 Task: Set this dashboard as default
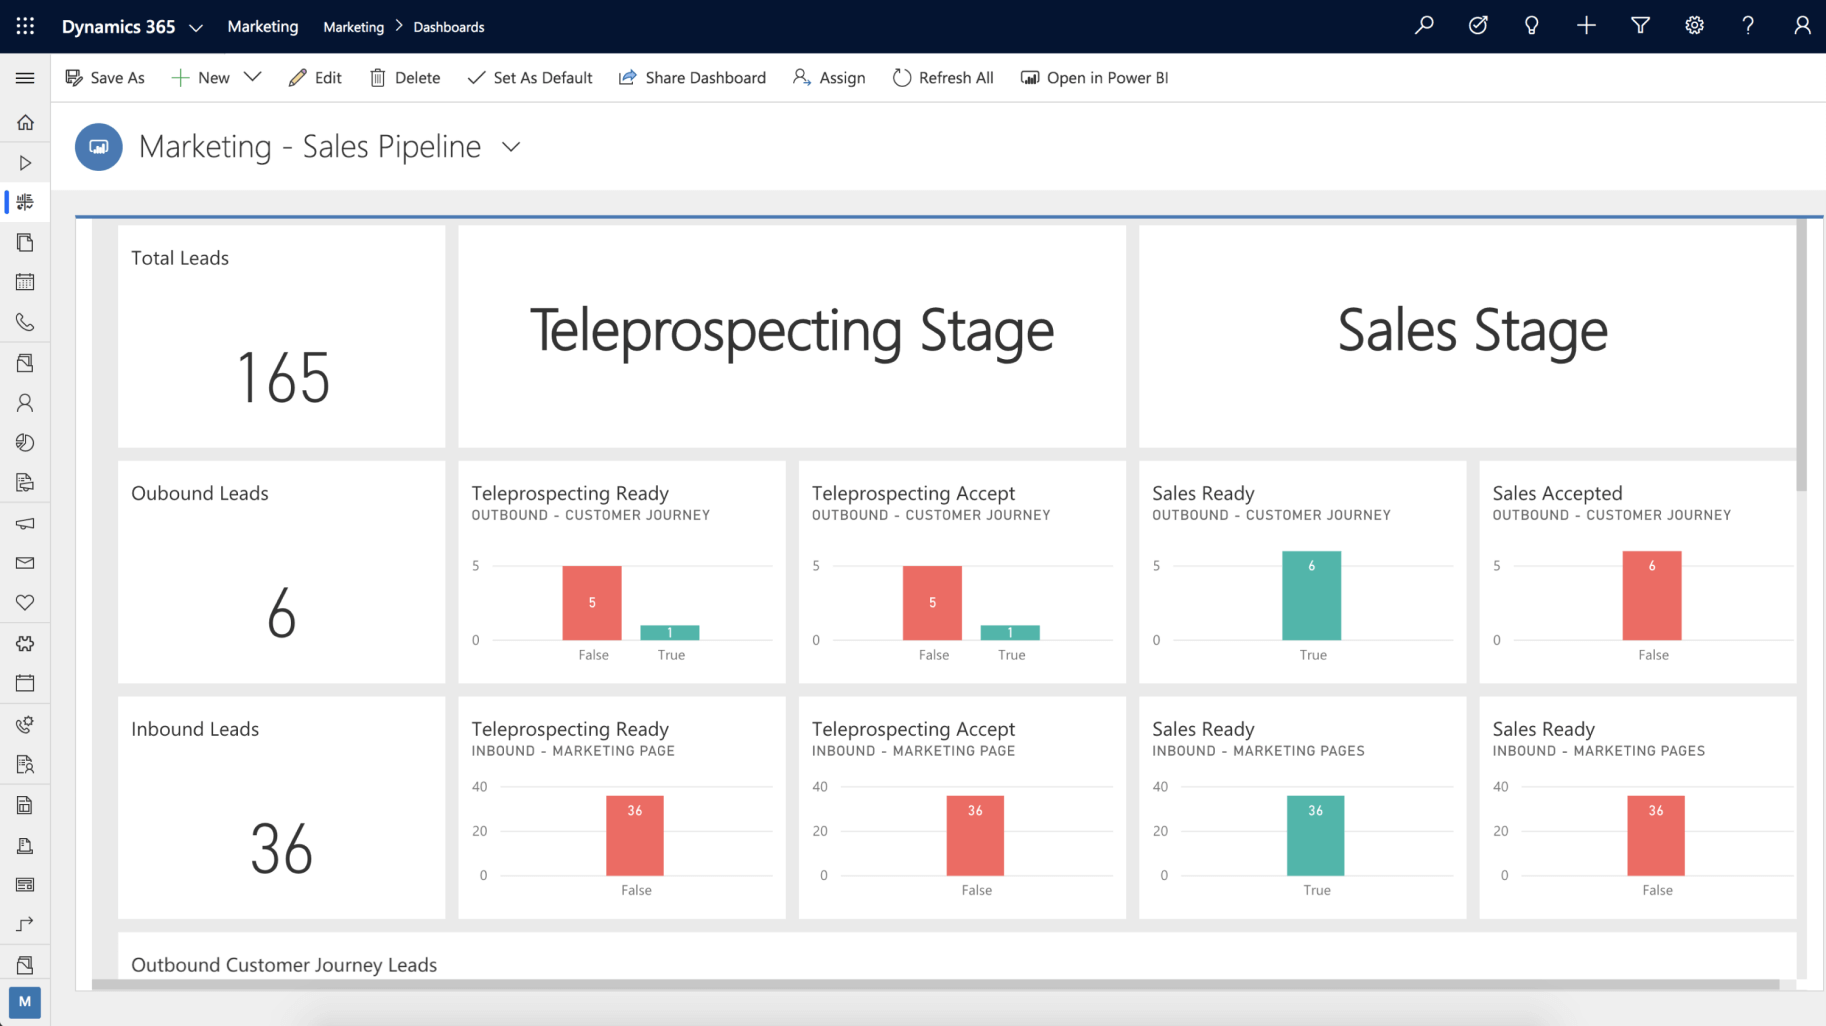click(x=530, y=77)
